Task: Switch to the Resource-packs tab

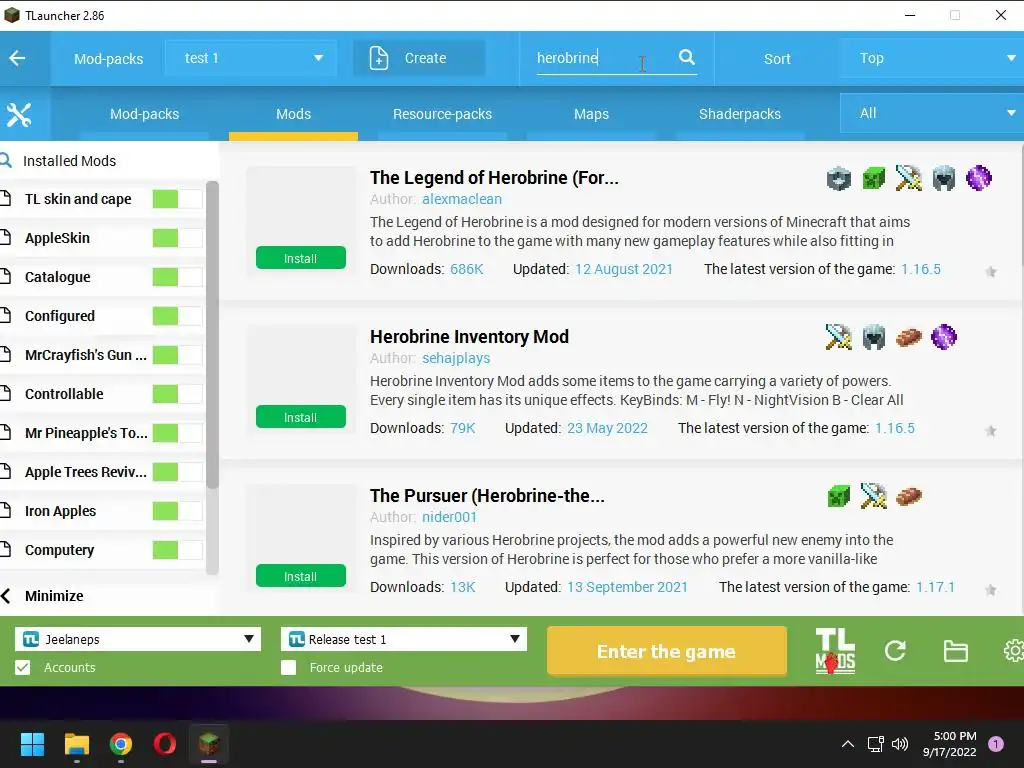Action: (442, 114)
